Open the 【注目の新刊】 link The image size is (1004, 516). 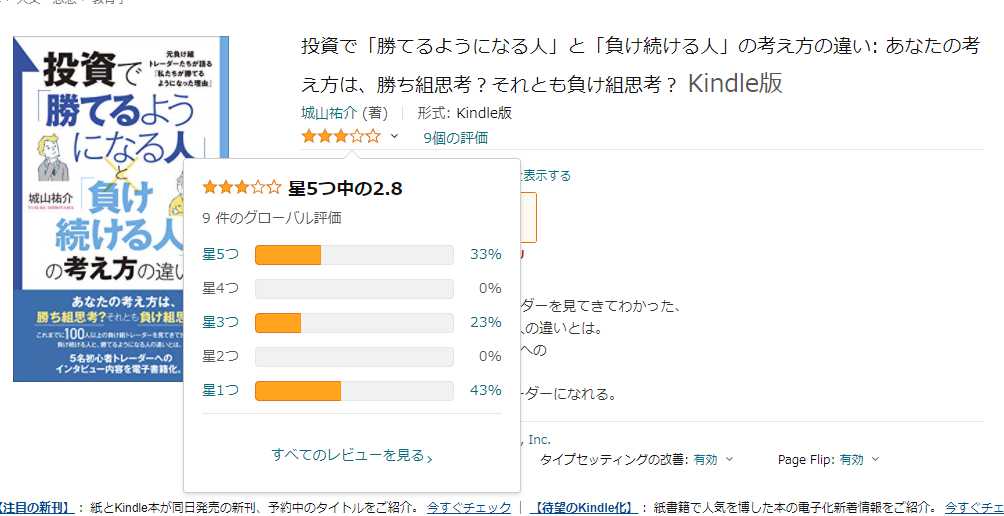pyautogui.click(x=36, y=508)
